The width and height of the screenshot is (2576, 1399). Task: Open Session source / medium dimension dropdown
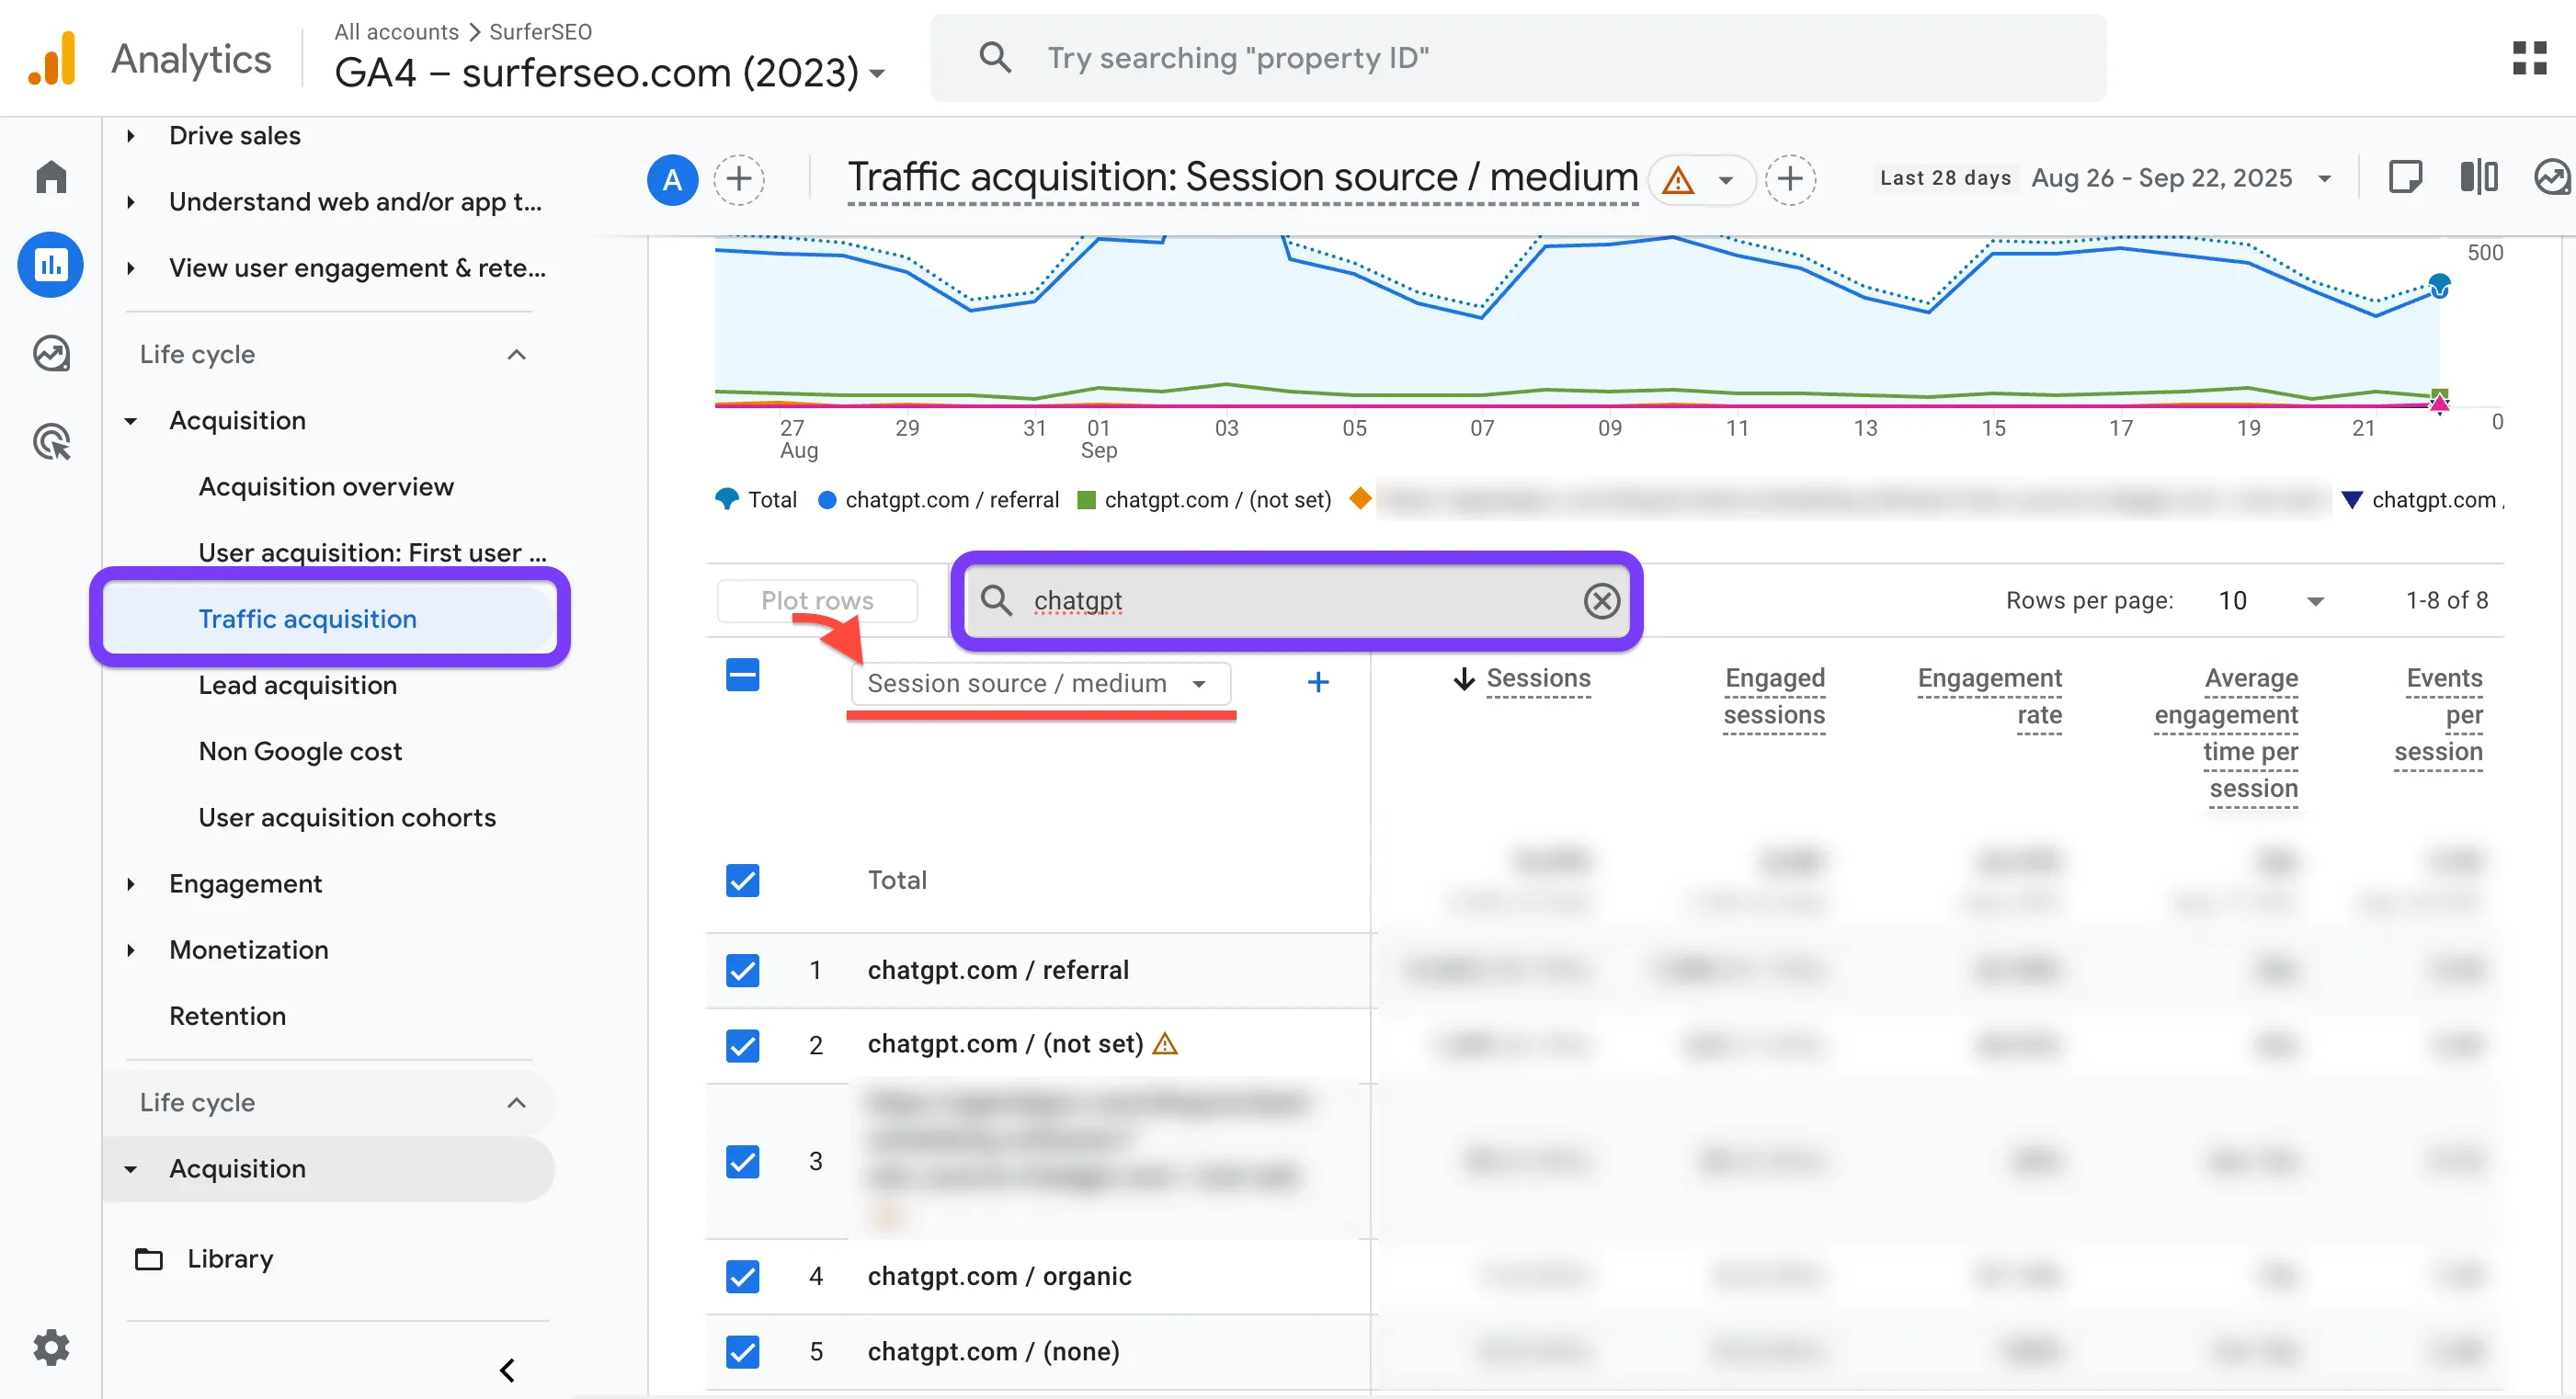point(1040,683)
